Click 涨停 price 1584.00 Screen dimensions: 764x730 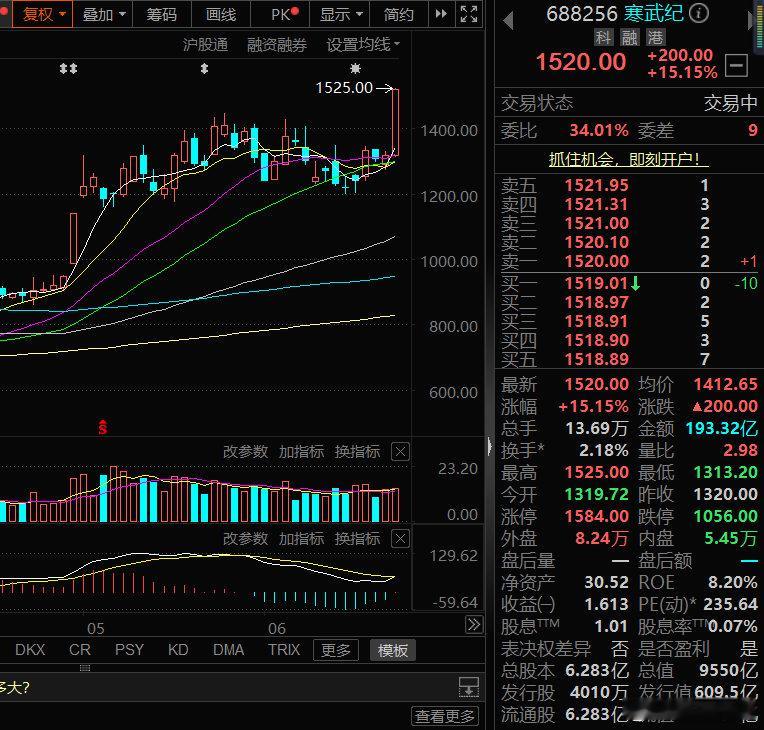596,516
